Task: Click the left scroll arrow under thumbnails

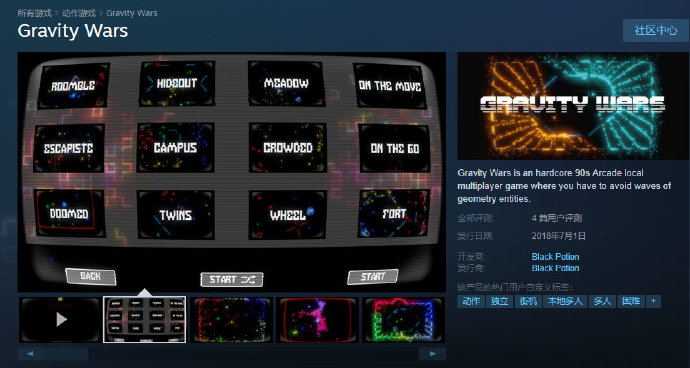Action: pos(30,353)
